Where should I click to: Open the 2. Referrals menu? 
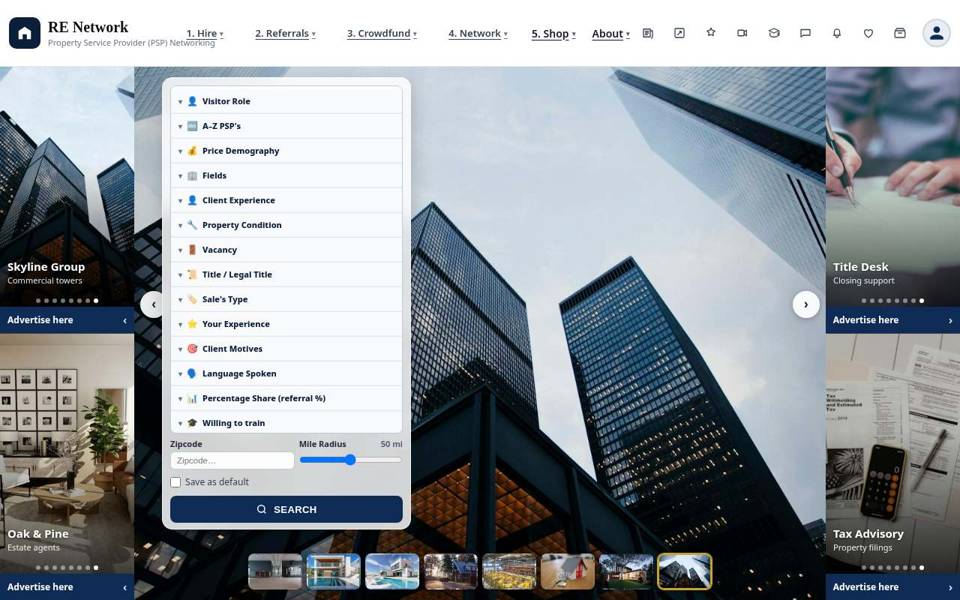pyautogui.click(x=285, y=34)
